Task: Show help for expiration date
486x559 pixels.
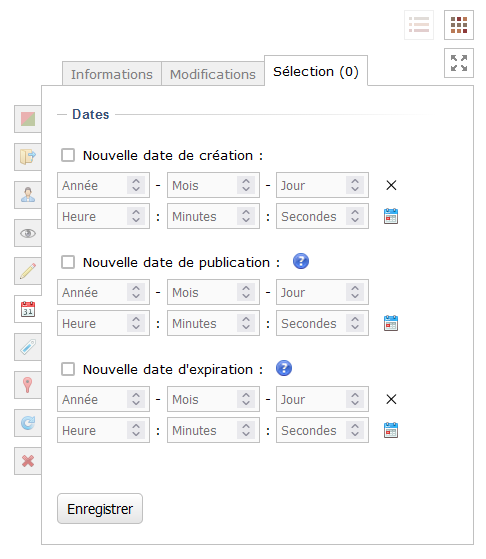Action: [284, 368]
